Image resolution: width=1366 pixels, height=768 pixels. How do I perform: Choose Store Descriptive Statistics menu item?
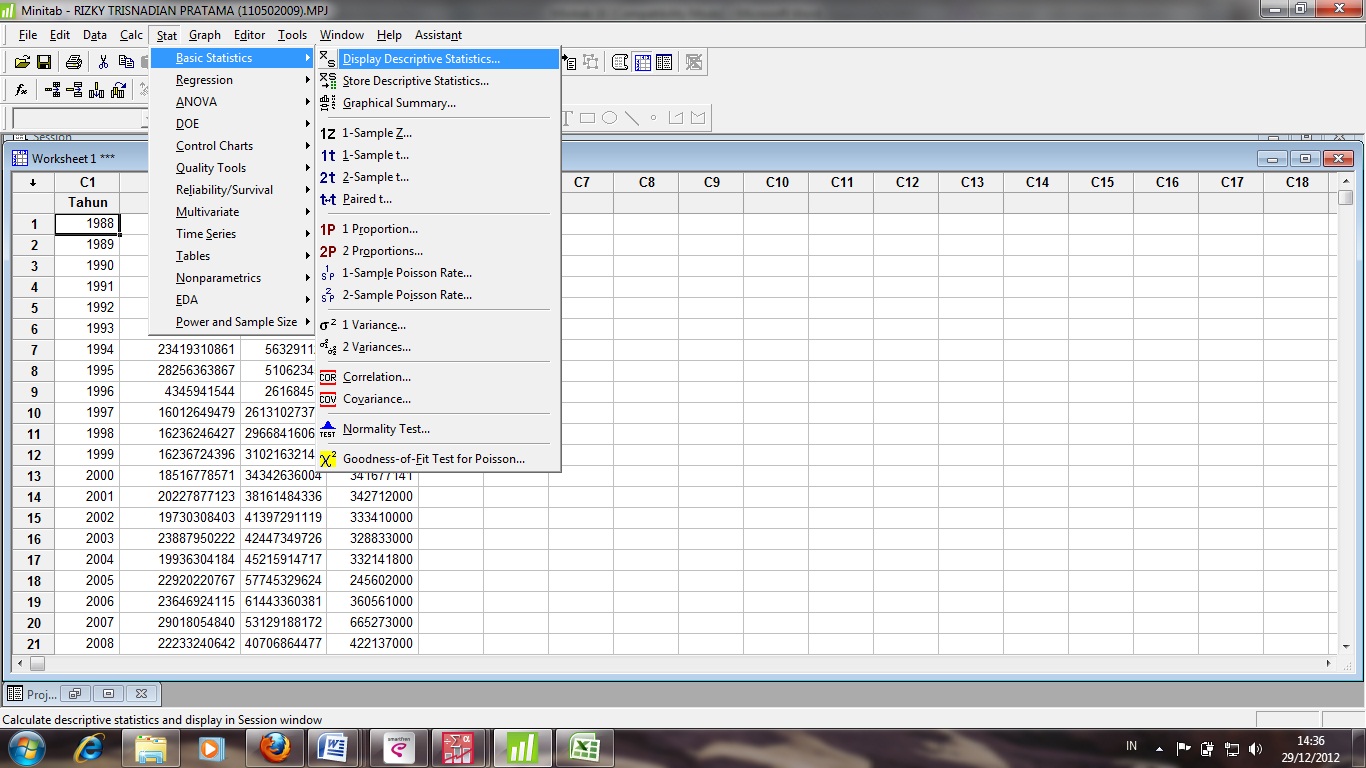tap(437, 81)
